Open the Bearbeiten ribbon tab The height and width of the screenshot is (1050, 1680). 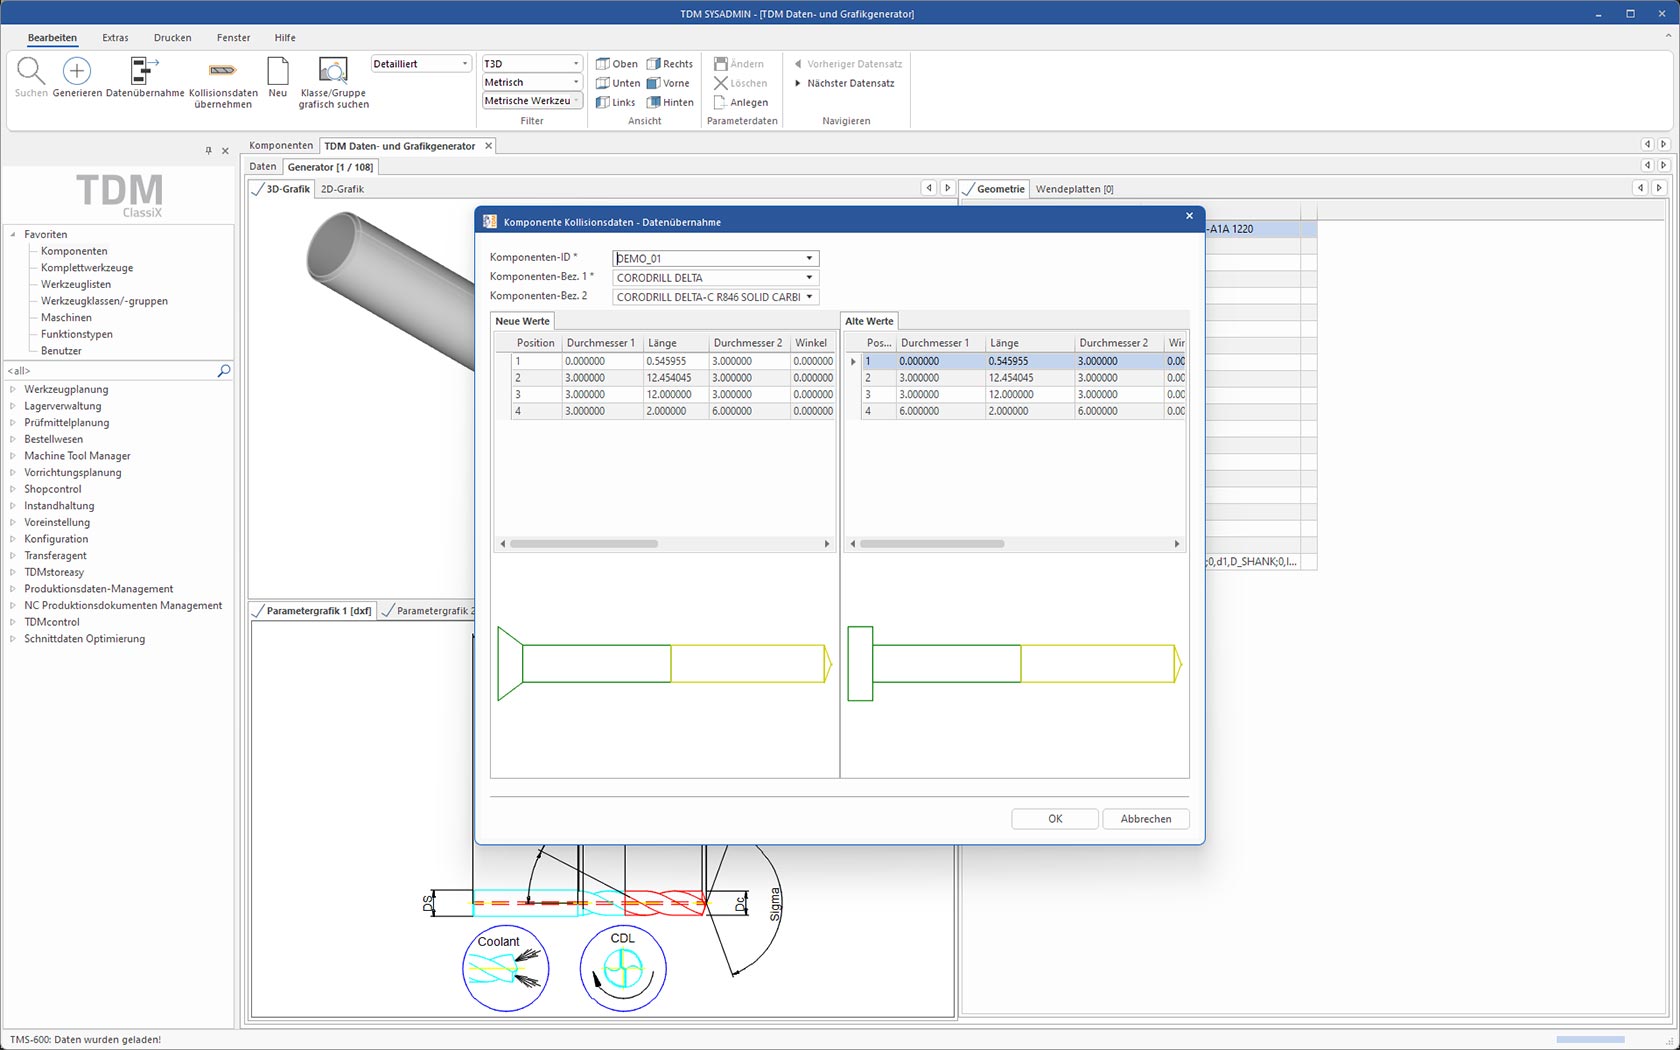[x=52, y=38]
